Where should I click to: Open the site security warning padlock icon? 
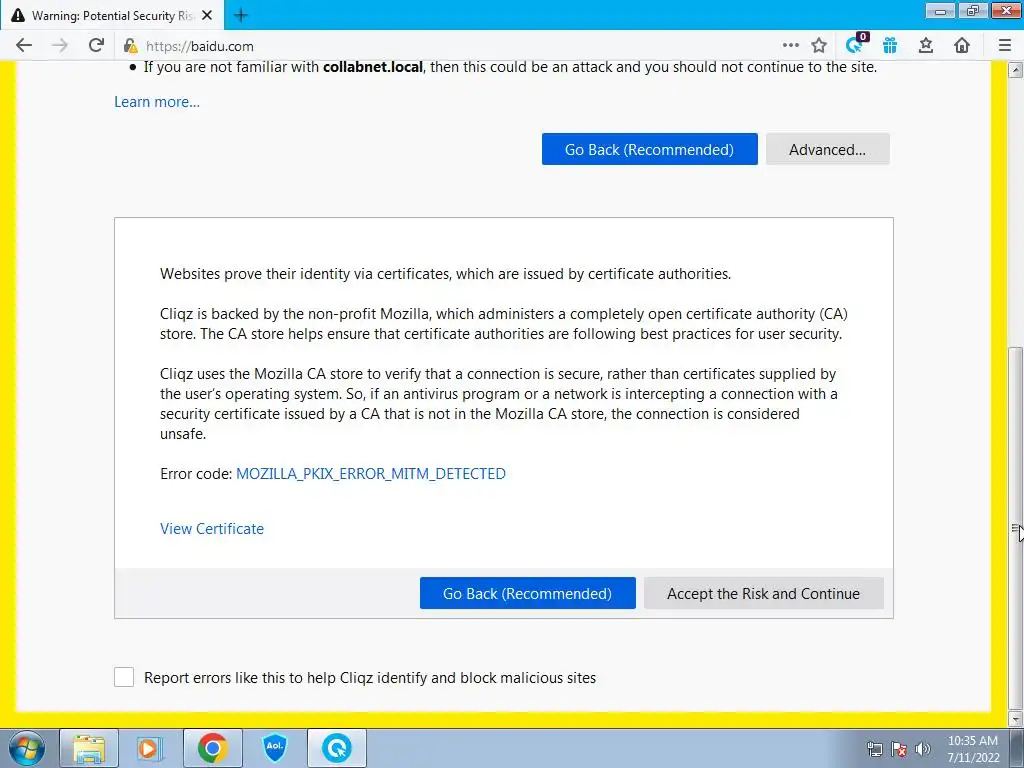coord(131,46)
